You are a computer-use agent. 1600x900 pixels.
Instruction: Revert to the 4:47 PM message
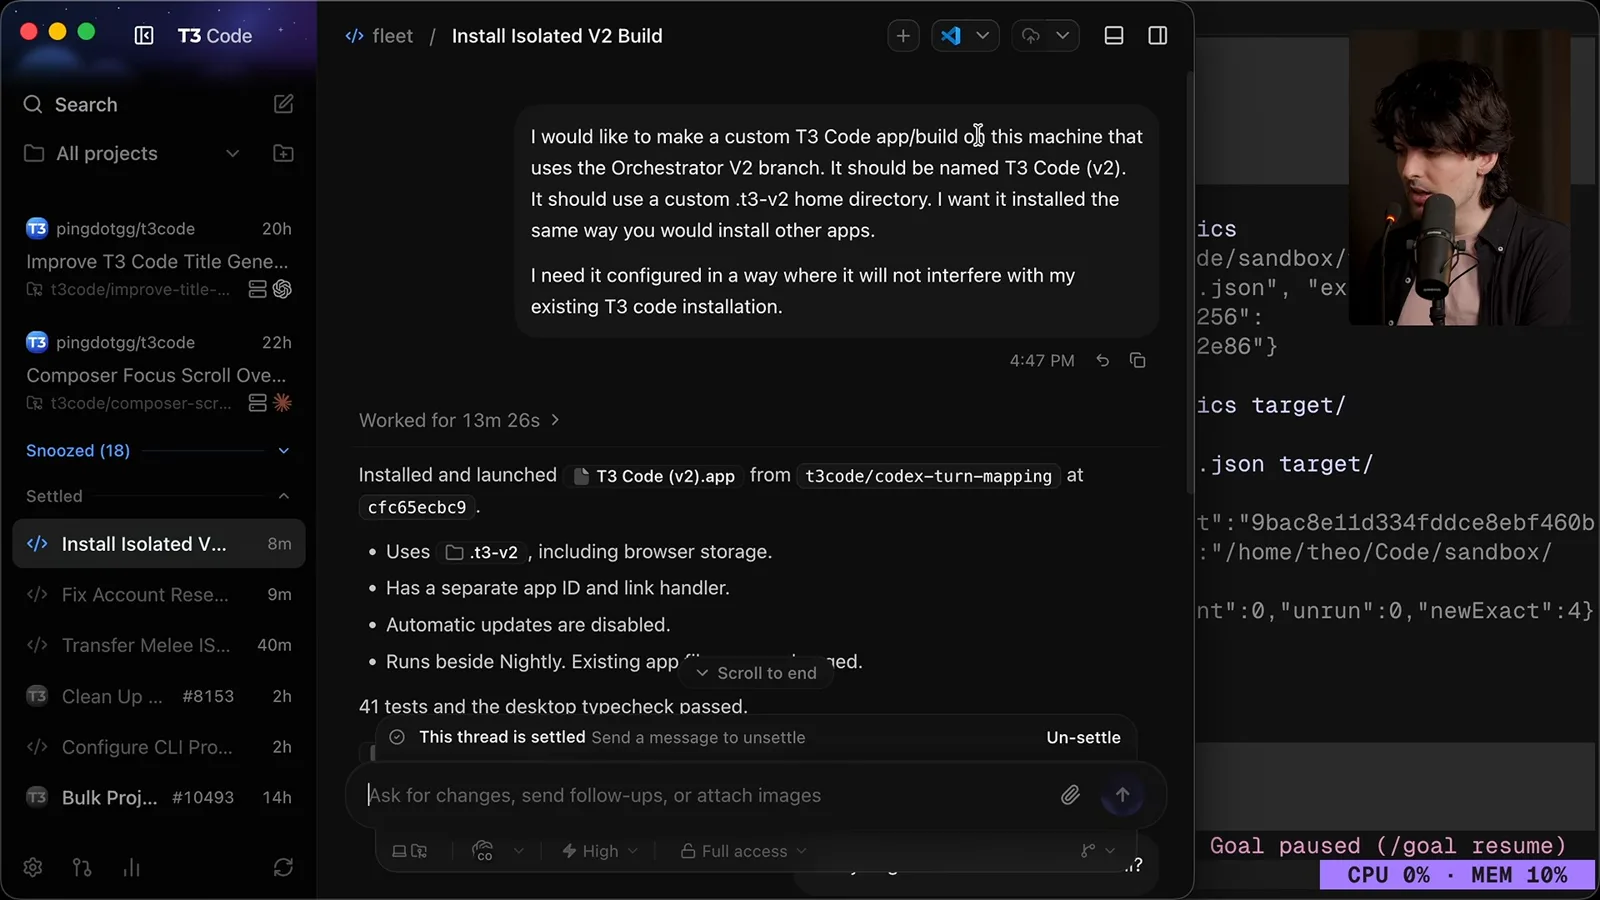[1103, 360]
